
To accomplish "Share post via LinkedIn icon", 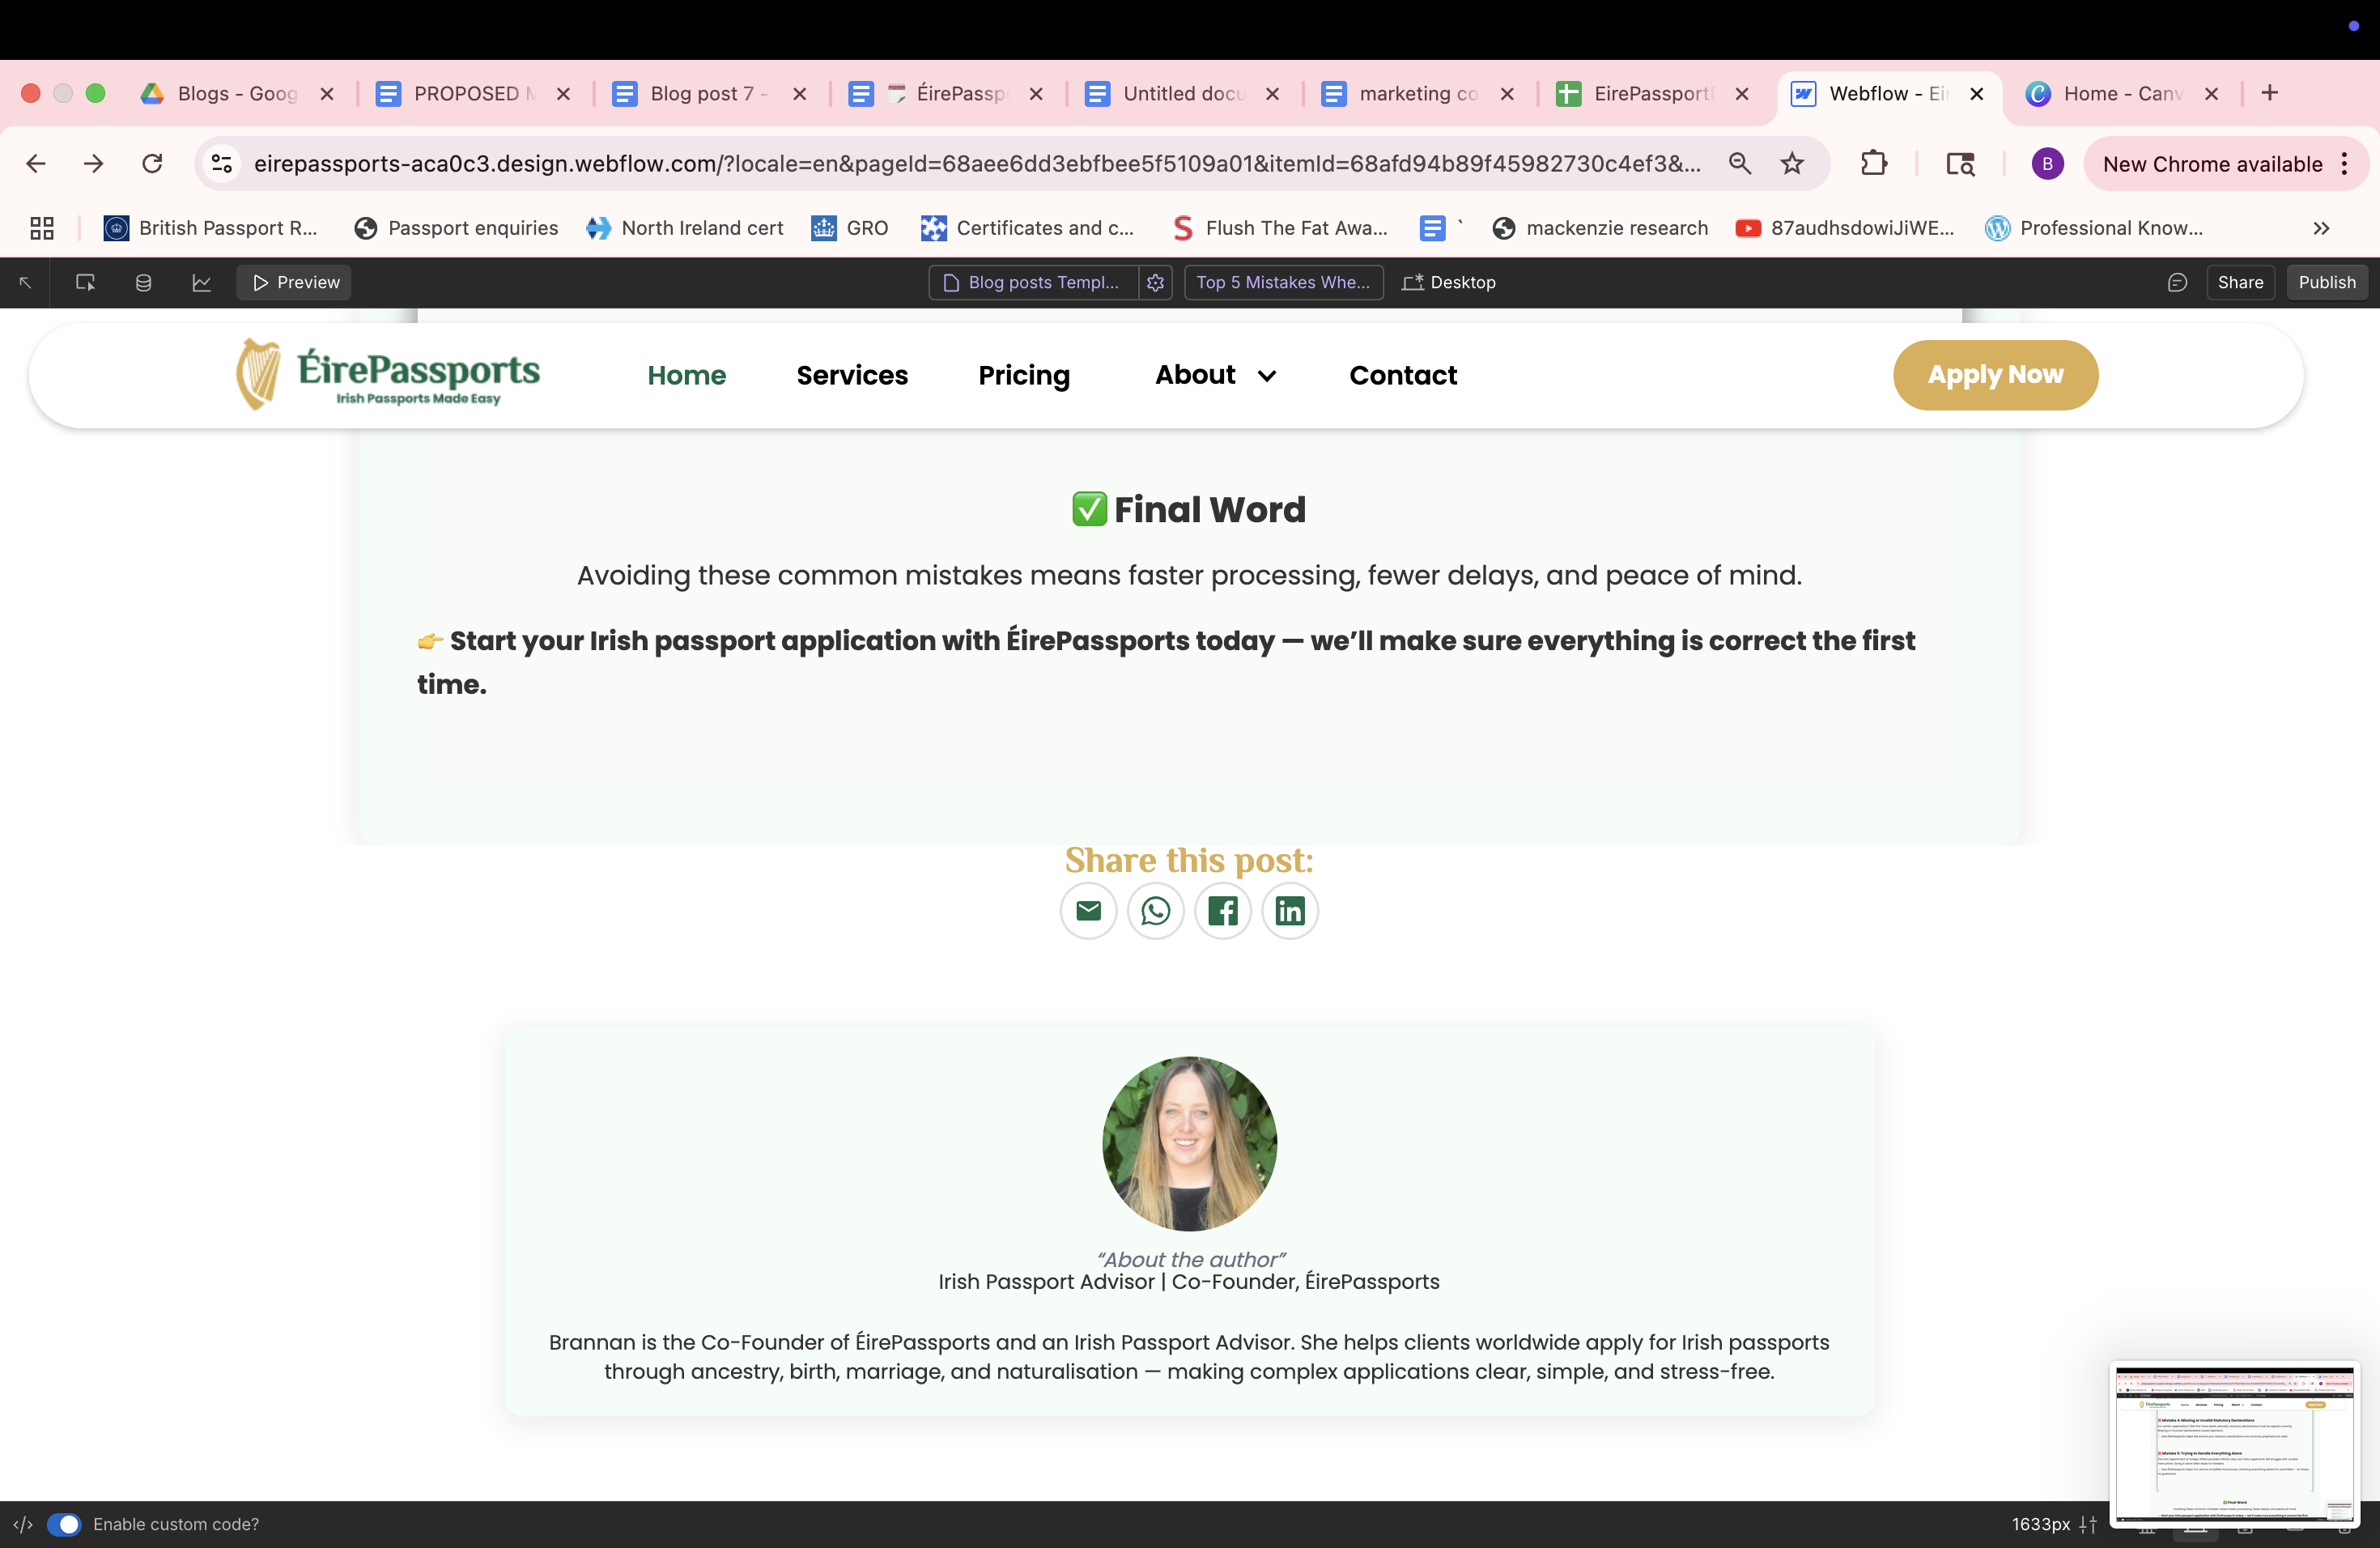I will [1289, 910].
